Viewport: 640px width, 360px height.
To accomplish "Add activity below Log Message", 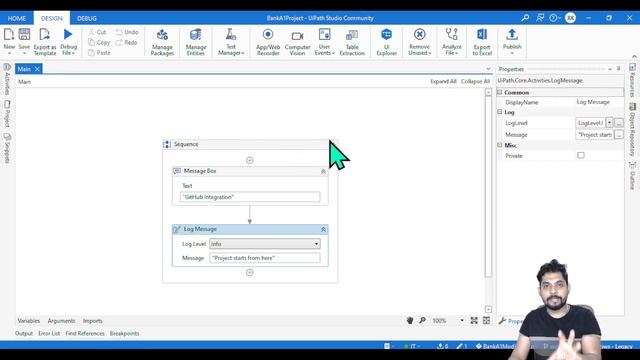I will tap(250, 272).
